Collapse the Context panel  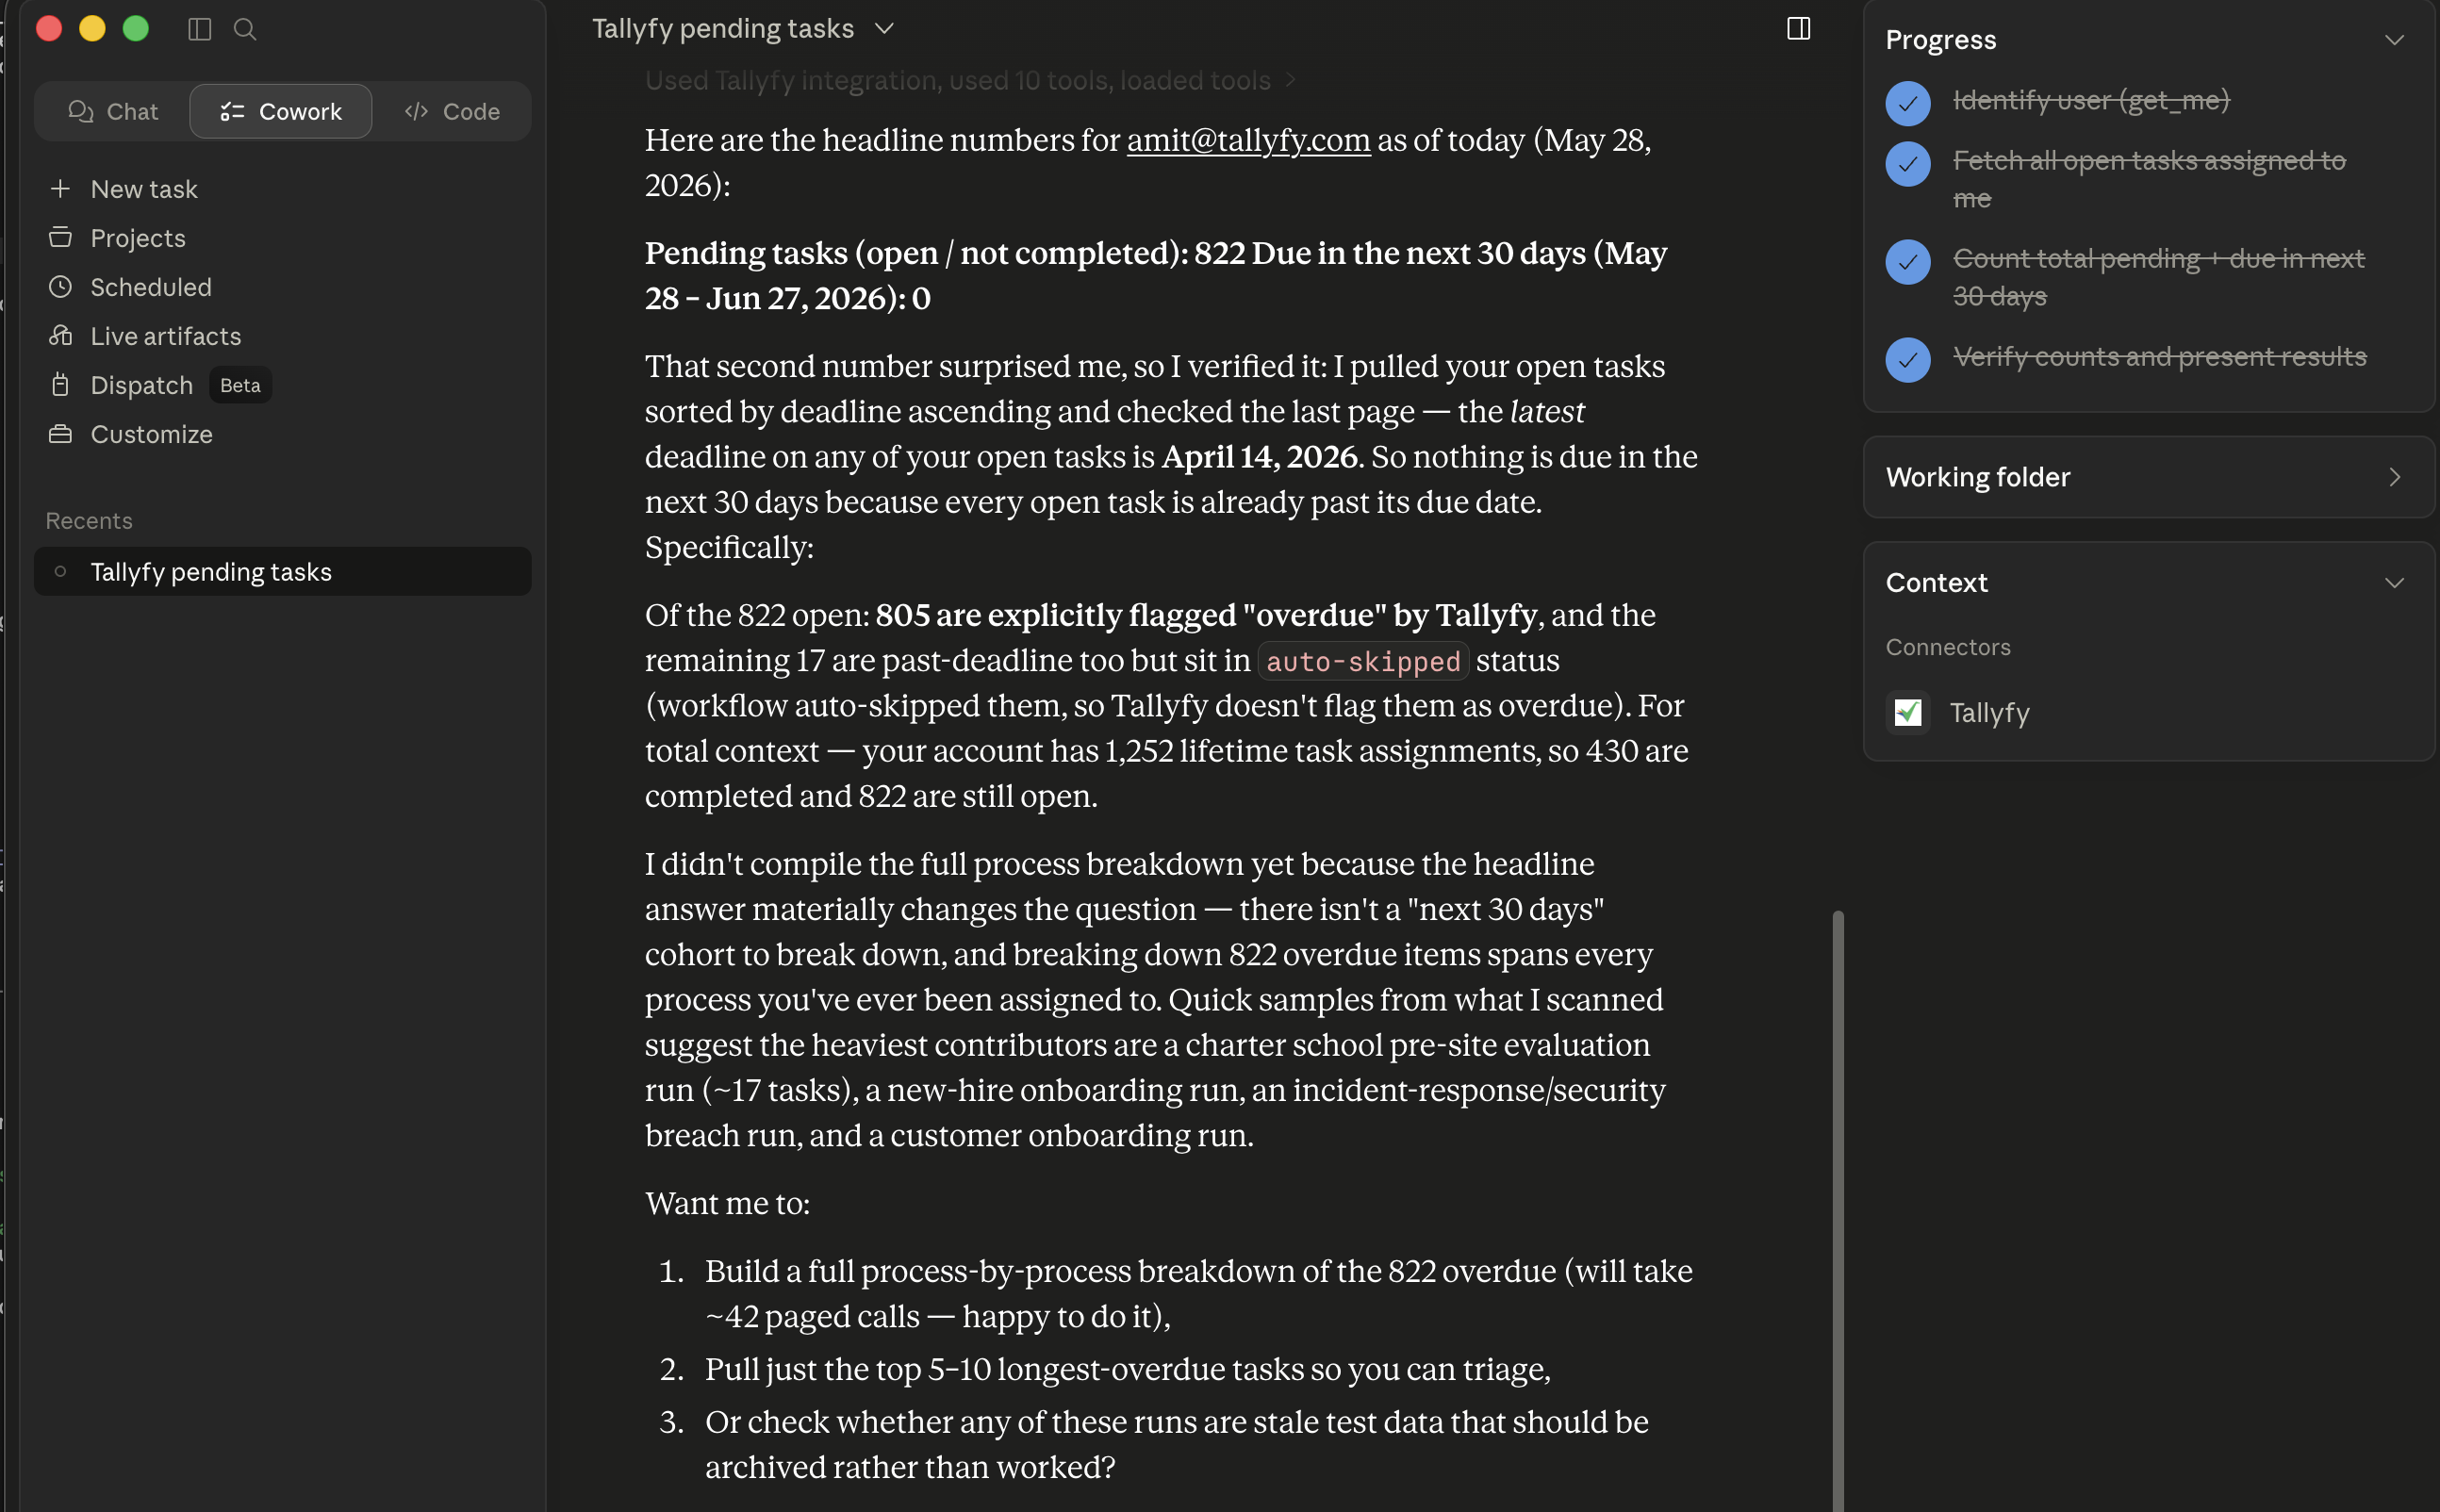pyautogui.click(x=2394, y=582)
